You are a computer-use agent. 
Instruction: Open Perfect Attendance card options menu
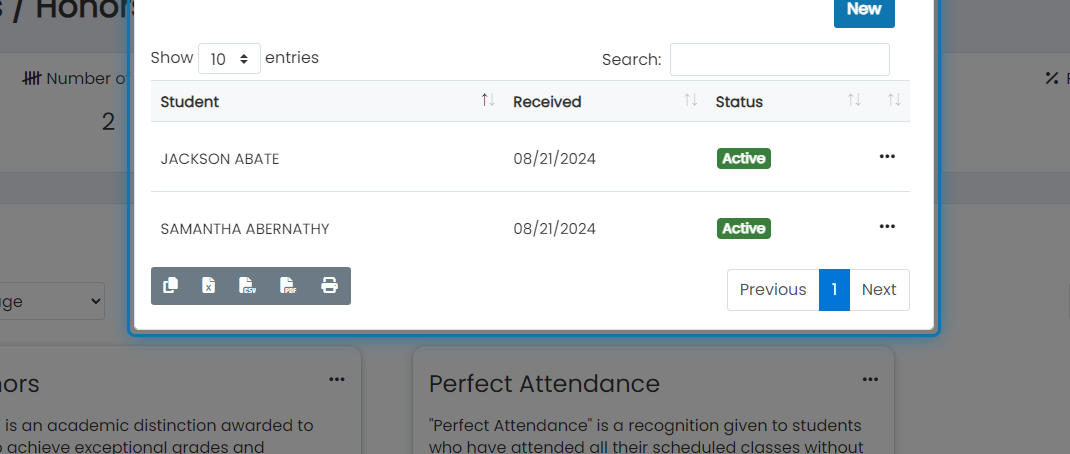870,380
